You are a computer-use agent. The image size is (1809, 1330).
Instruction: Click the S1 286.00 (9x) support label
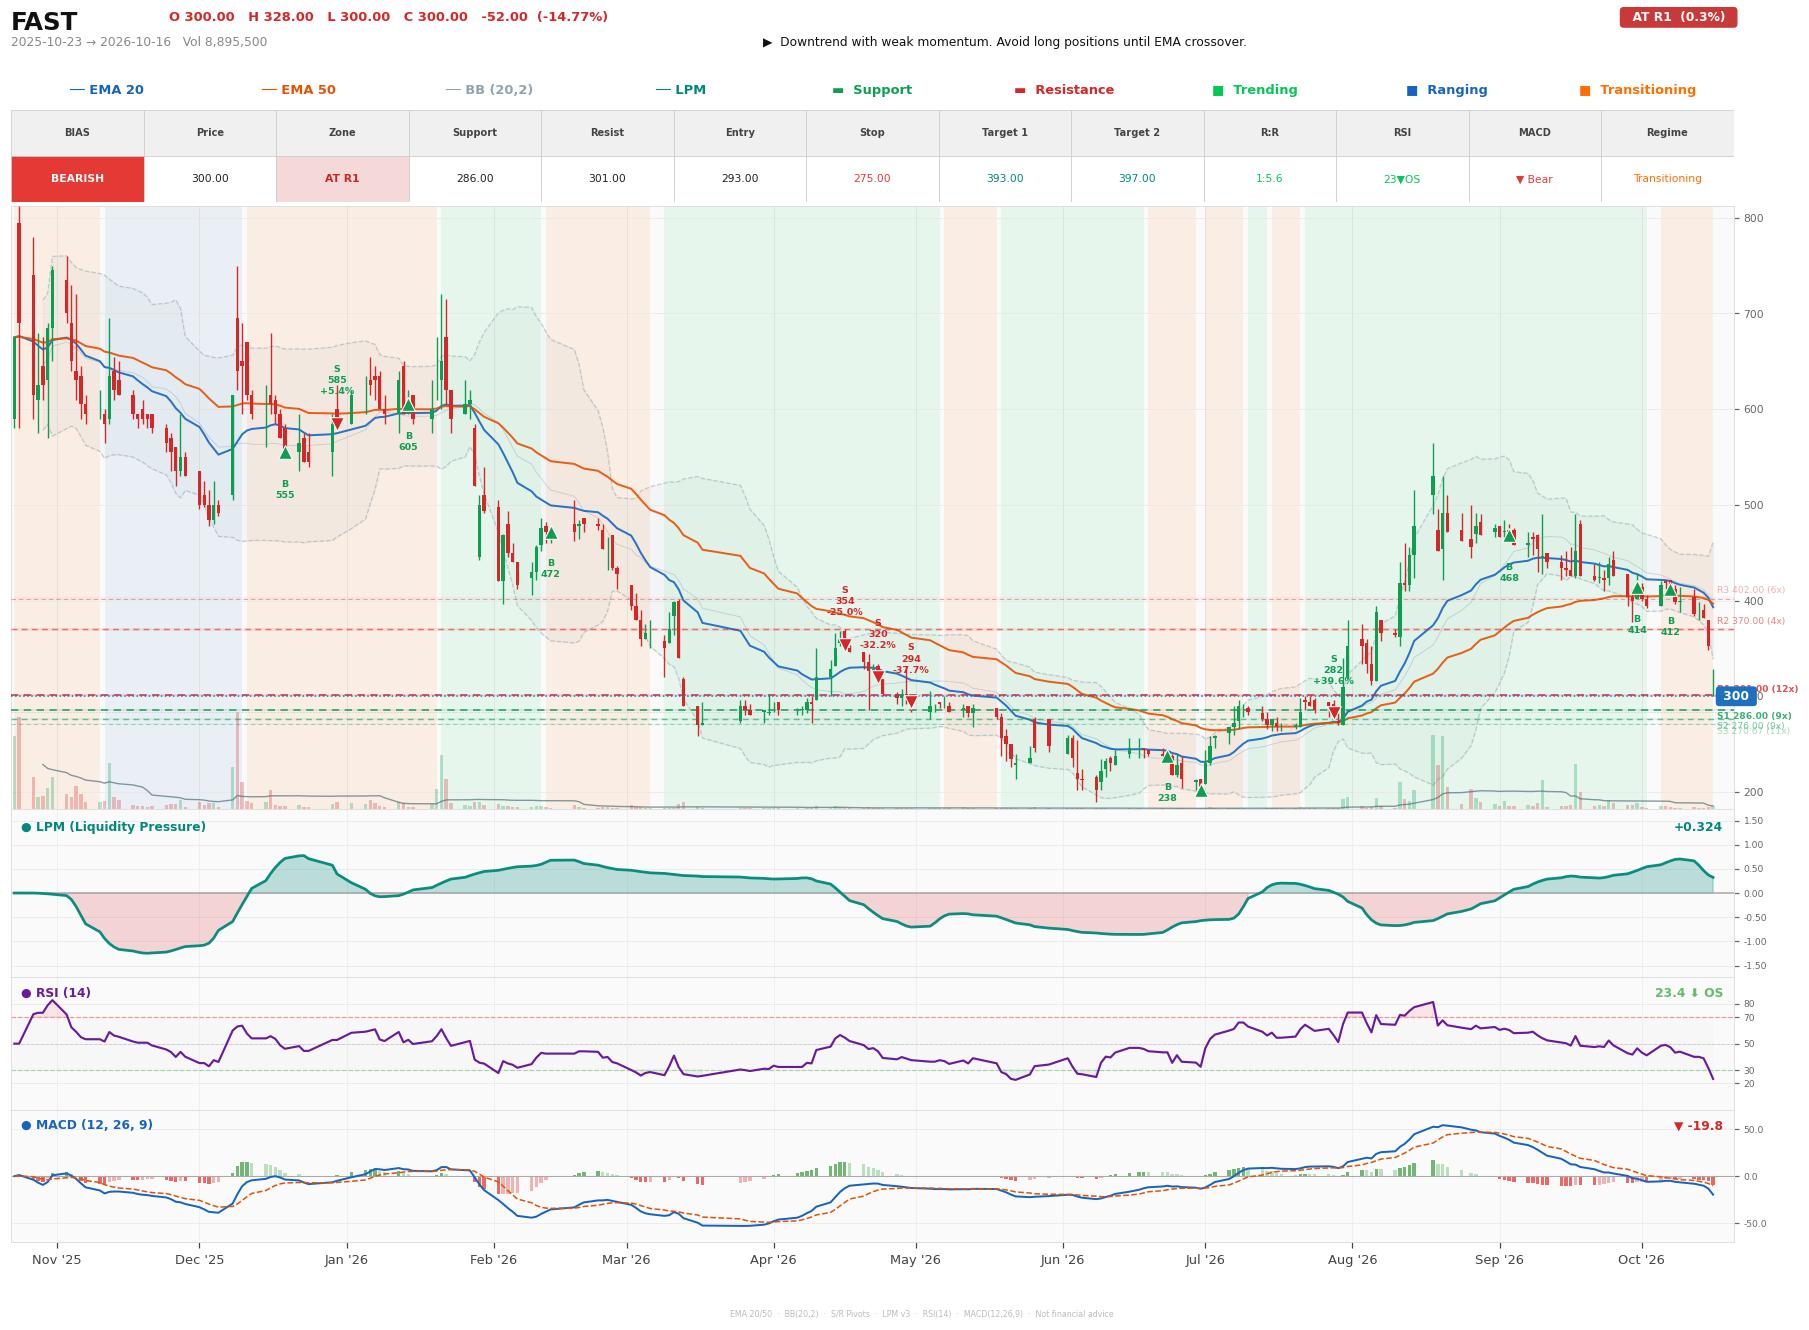pos(1754,716)
